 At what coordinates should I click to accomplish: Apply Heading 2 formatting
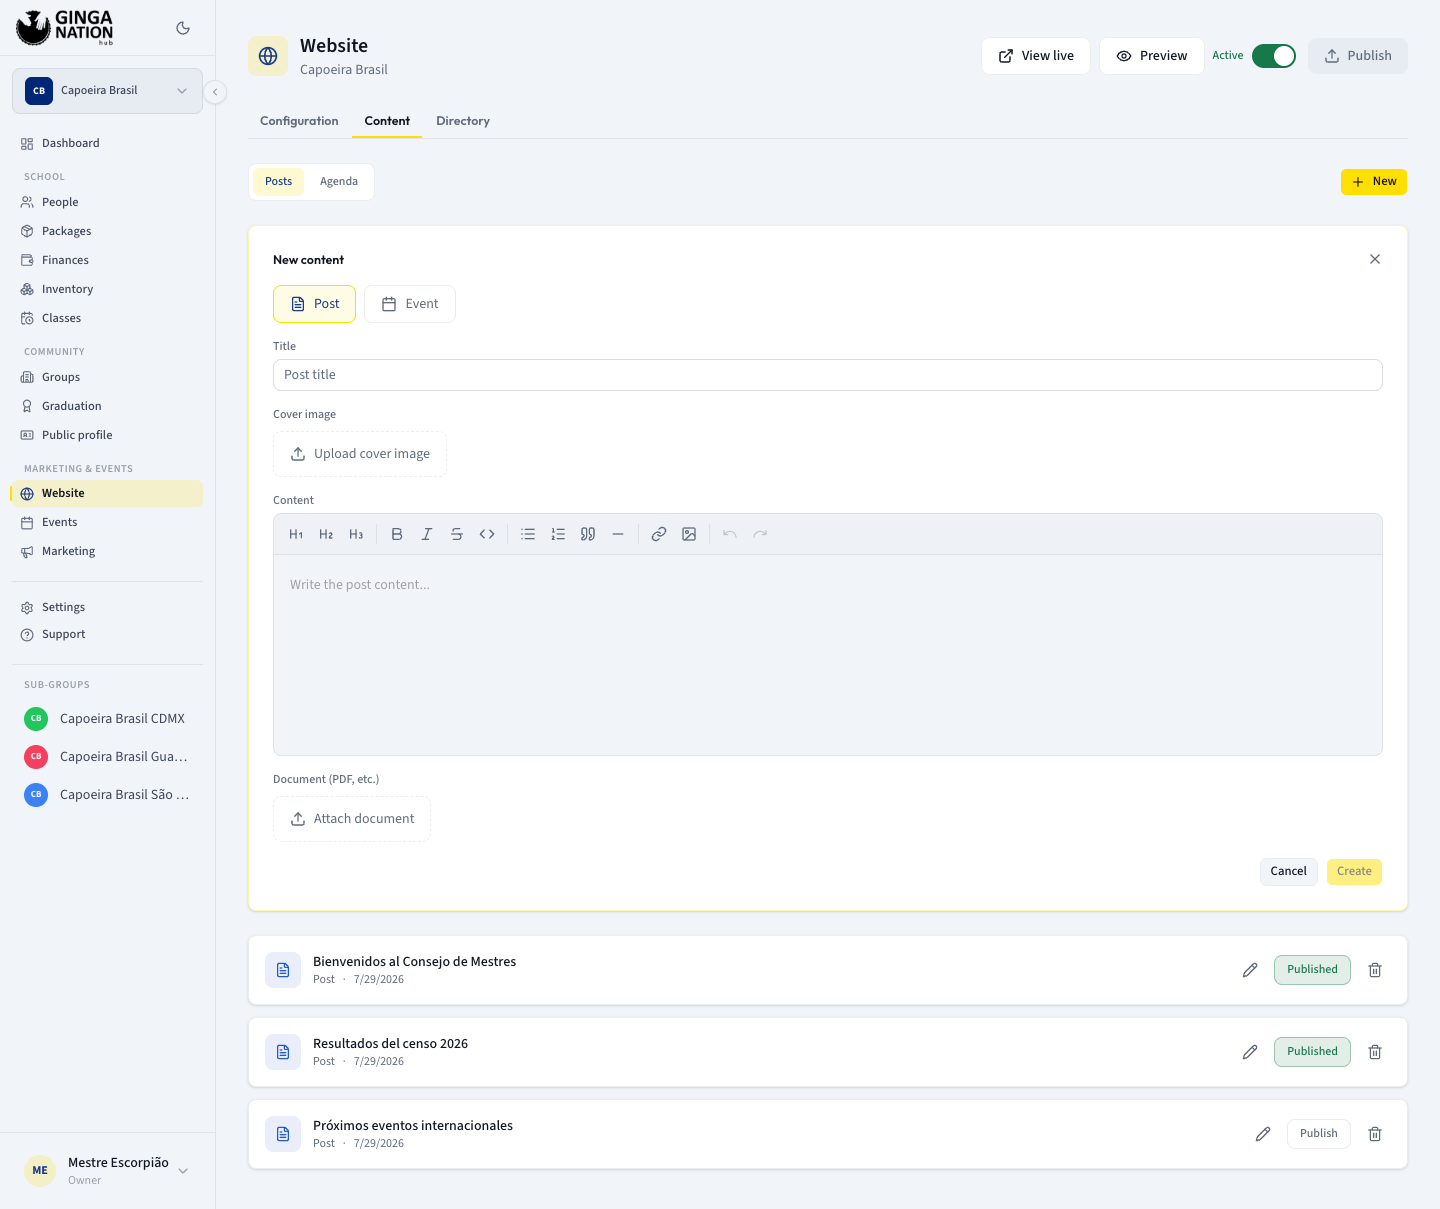tap(326, 534)
